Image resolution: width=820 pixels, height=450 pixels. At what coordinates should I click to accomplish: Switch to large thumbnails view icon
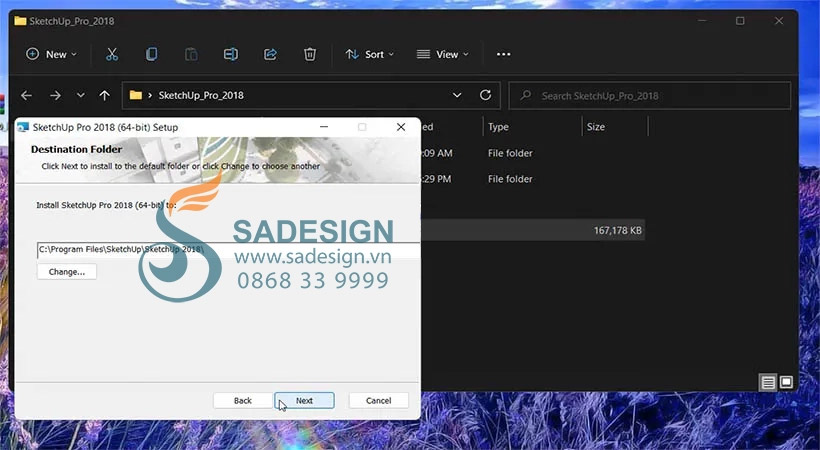(x=786, y=382)
